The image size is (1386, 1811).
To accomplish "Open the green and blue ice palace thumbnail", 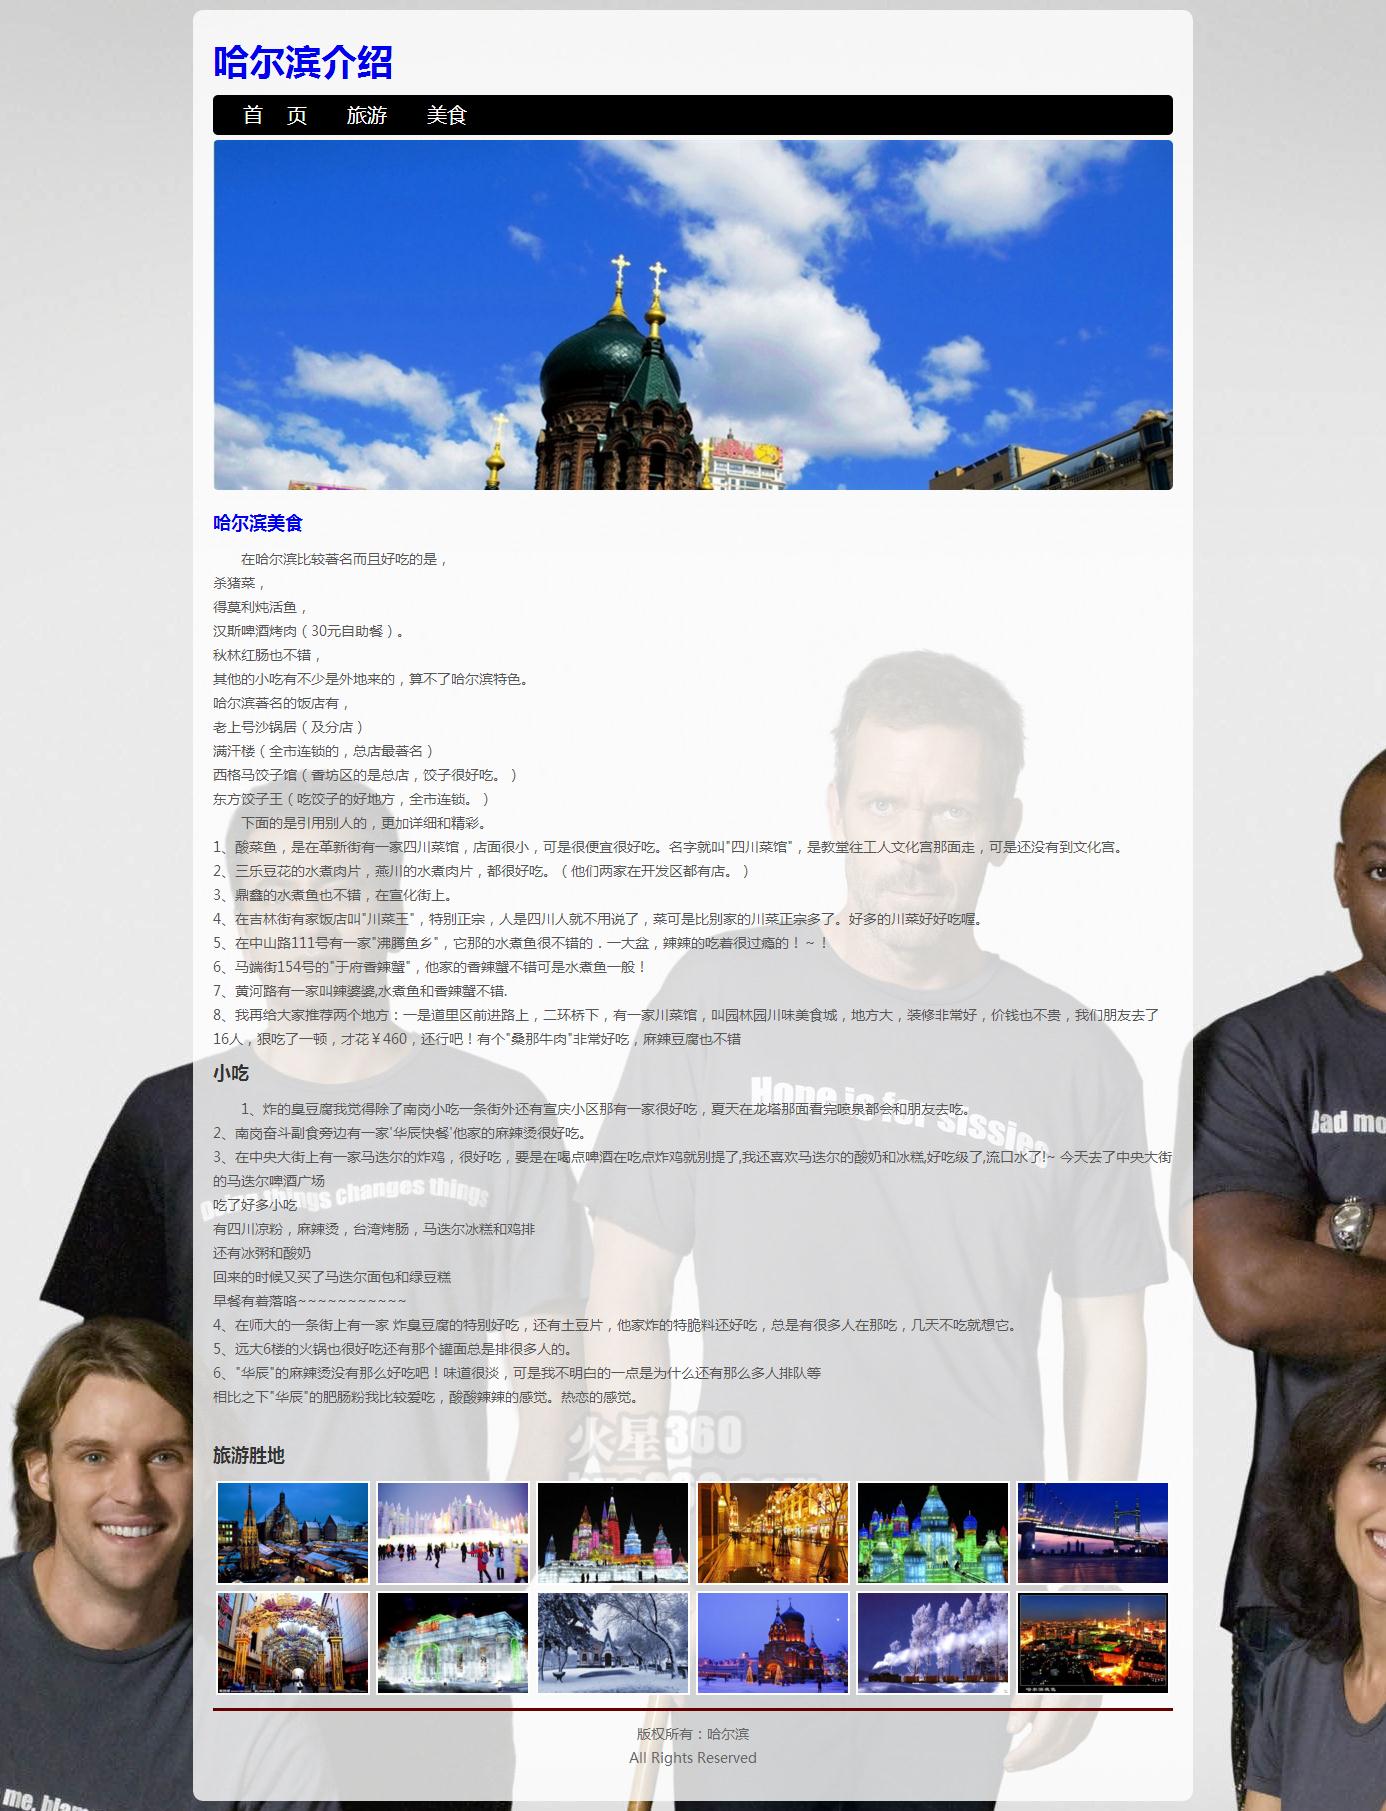I will click(x=933, y=1532).
